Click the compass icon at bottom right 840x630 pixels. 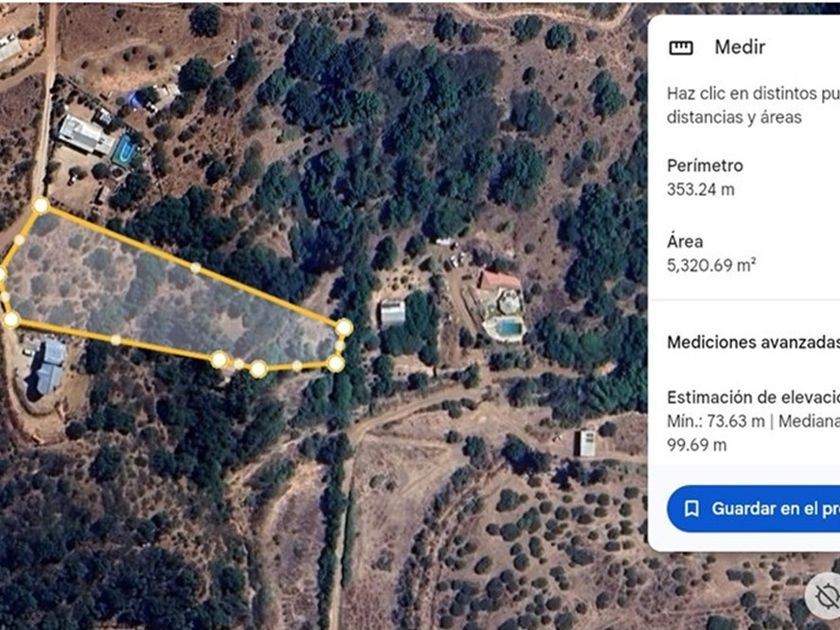[826, 596]
